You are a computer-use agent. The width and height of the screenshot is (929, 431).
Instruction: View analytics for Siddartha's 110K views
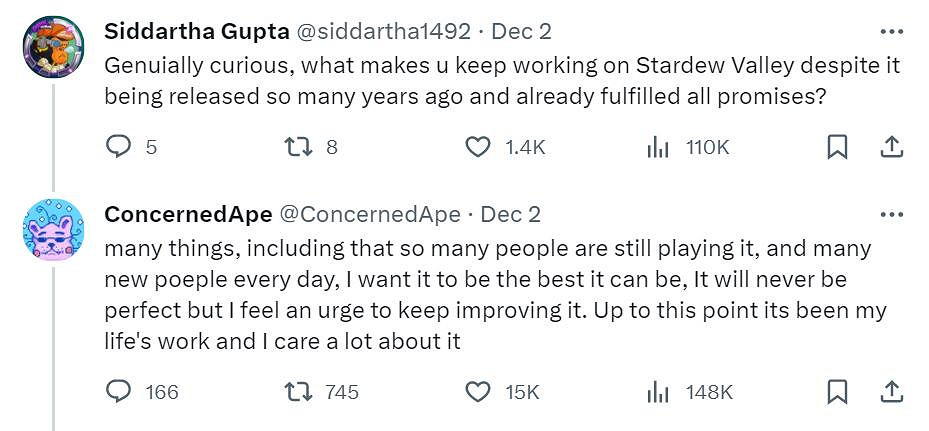pyautogui.click(x=657, y=147)
